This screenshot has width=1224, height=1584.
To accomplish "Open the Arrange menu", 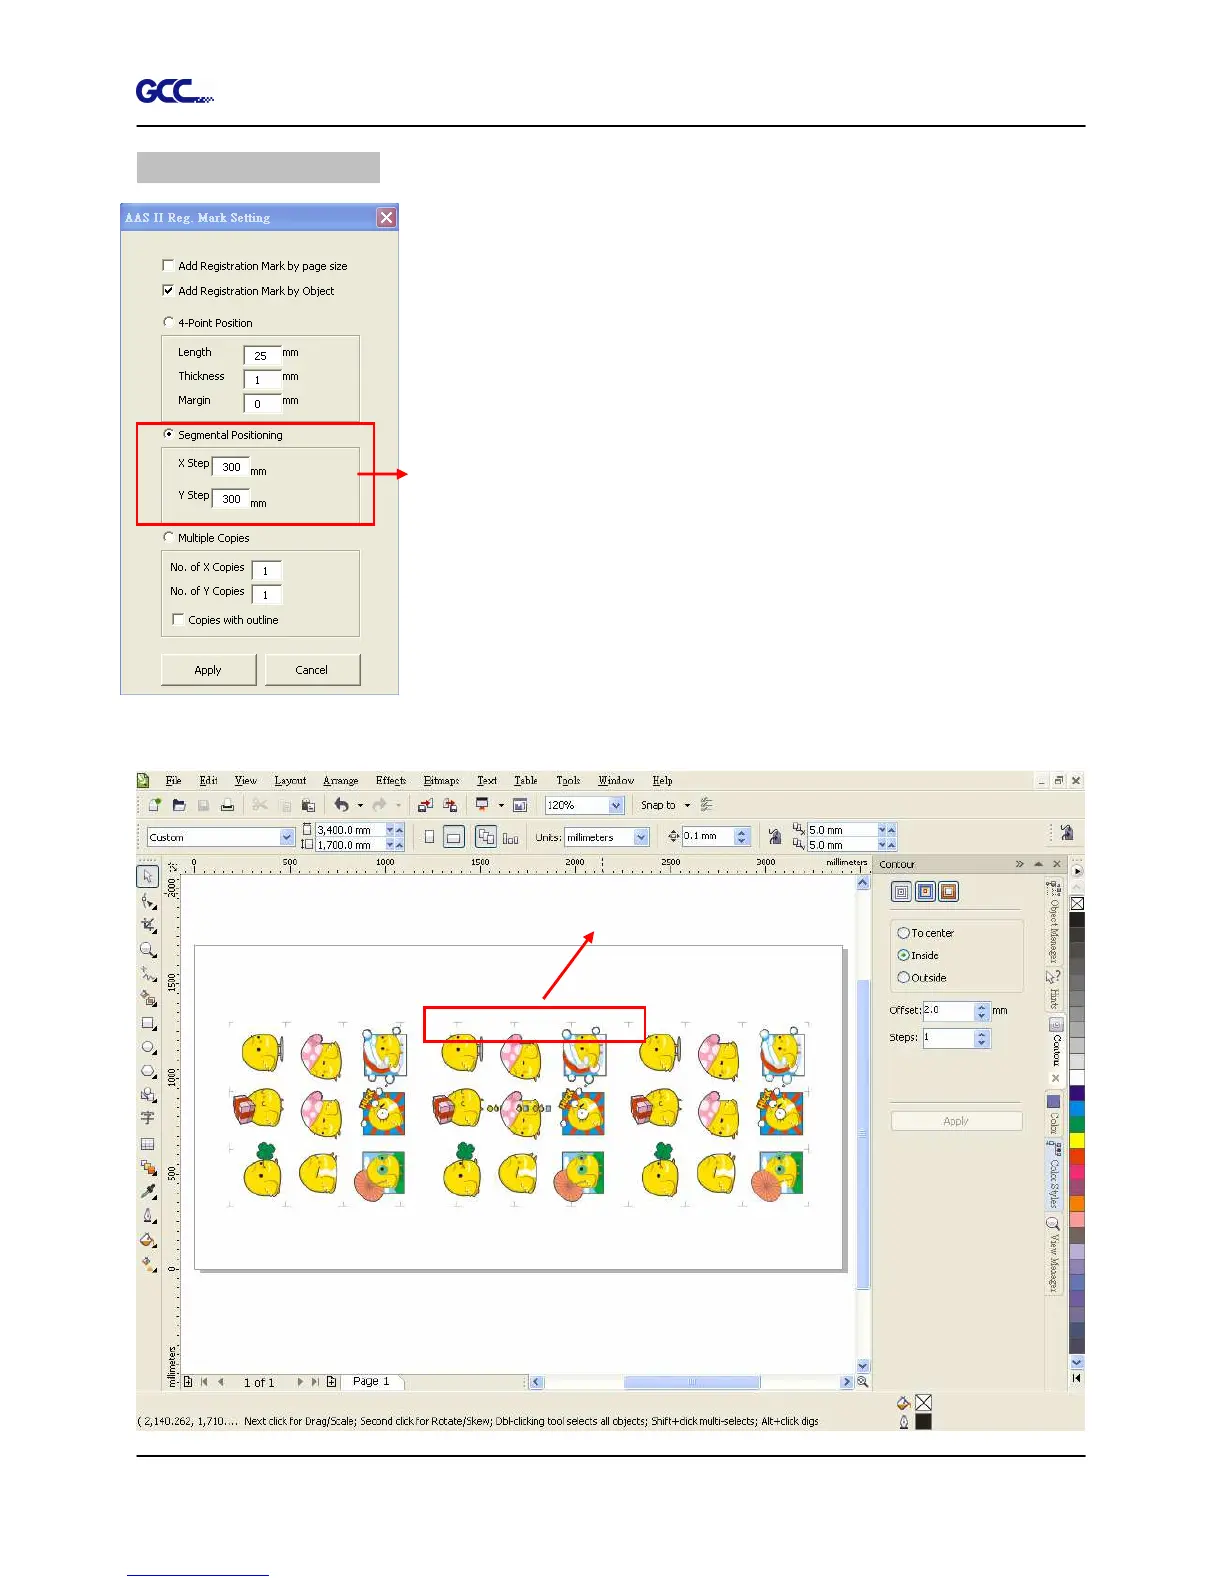I will [340, 780].
